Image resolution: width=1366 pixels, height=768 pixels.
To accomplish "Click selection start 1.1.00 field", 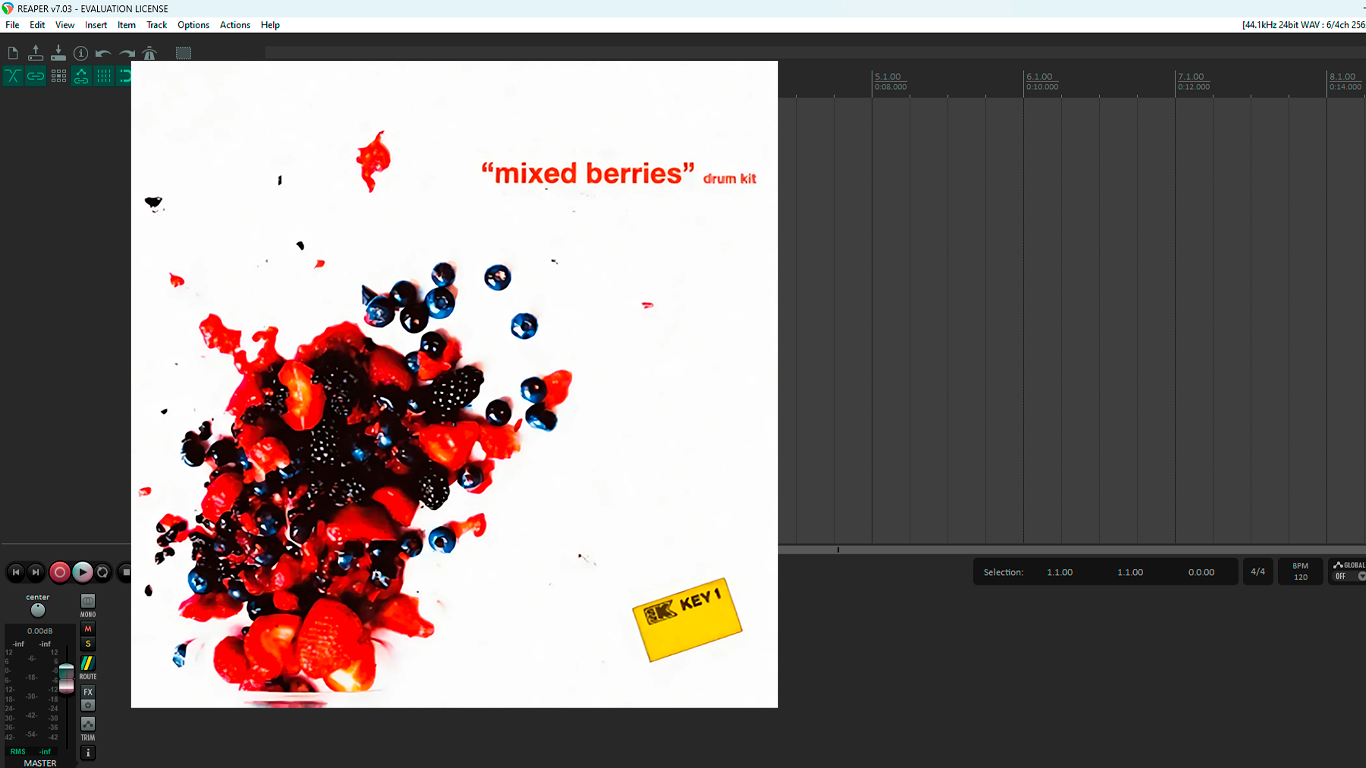I will 1060,572.
